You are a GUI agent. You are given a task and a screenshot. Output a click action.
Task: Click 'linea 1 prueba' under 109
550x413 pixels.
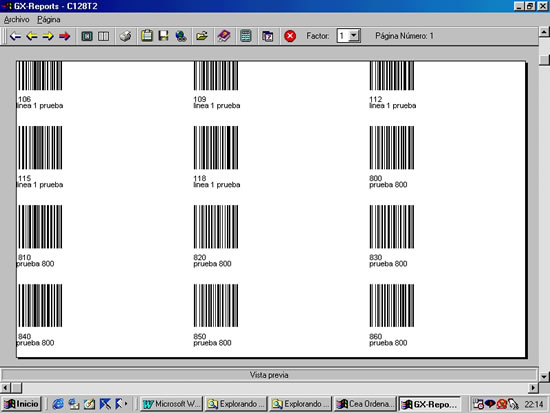pyautogui.click(x=217, y=106)
